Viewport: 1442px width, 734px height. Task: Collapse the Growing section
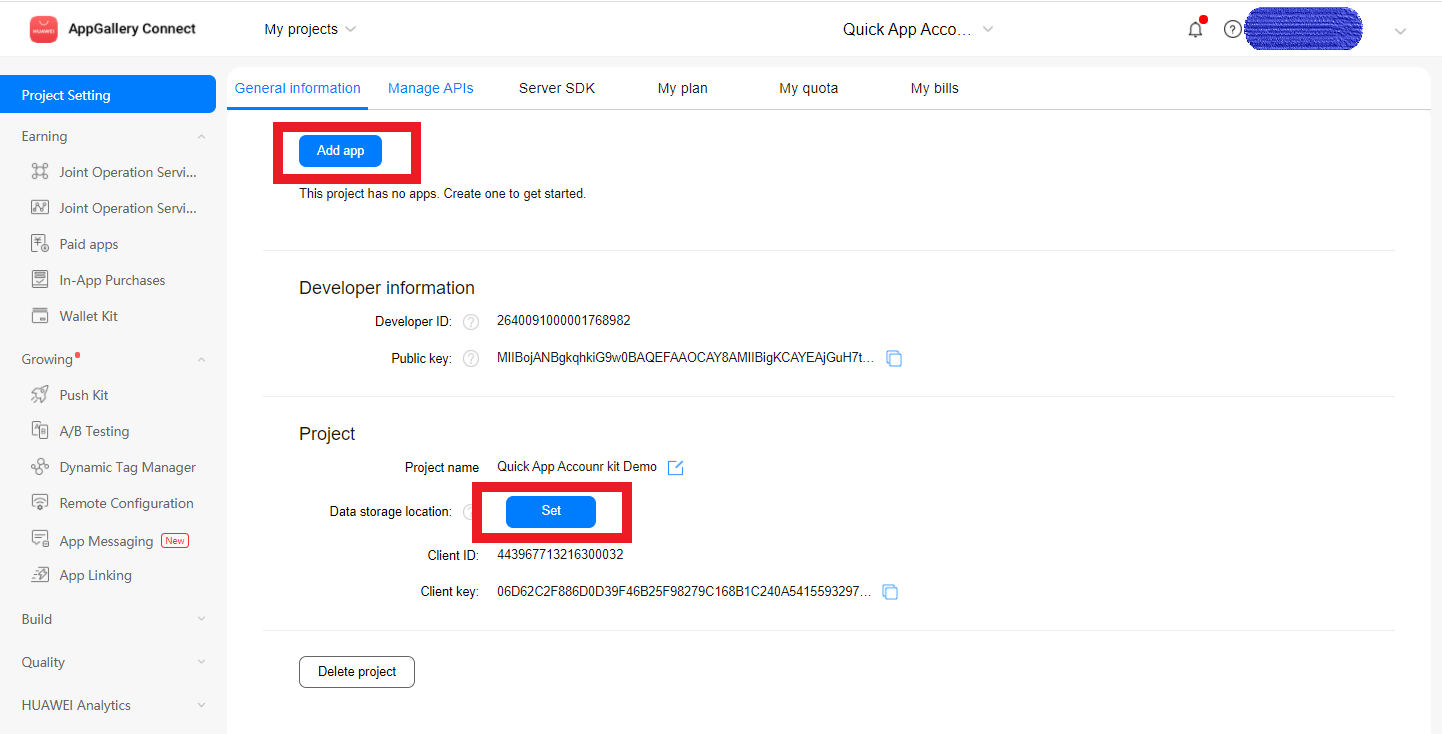(201, 359)
